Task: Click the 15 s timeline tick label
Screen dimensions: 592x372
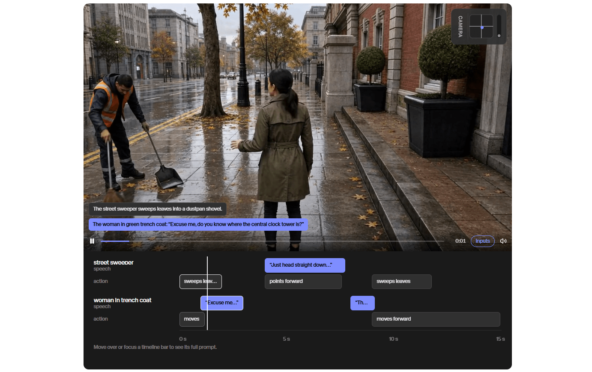Action: click(x=501, y=339)
